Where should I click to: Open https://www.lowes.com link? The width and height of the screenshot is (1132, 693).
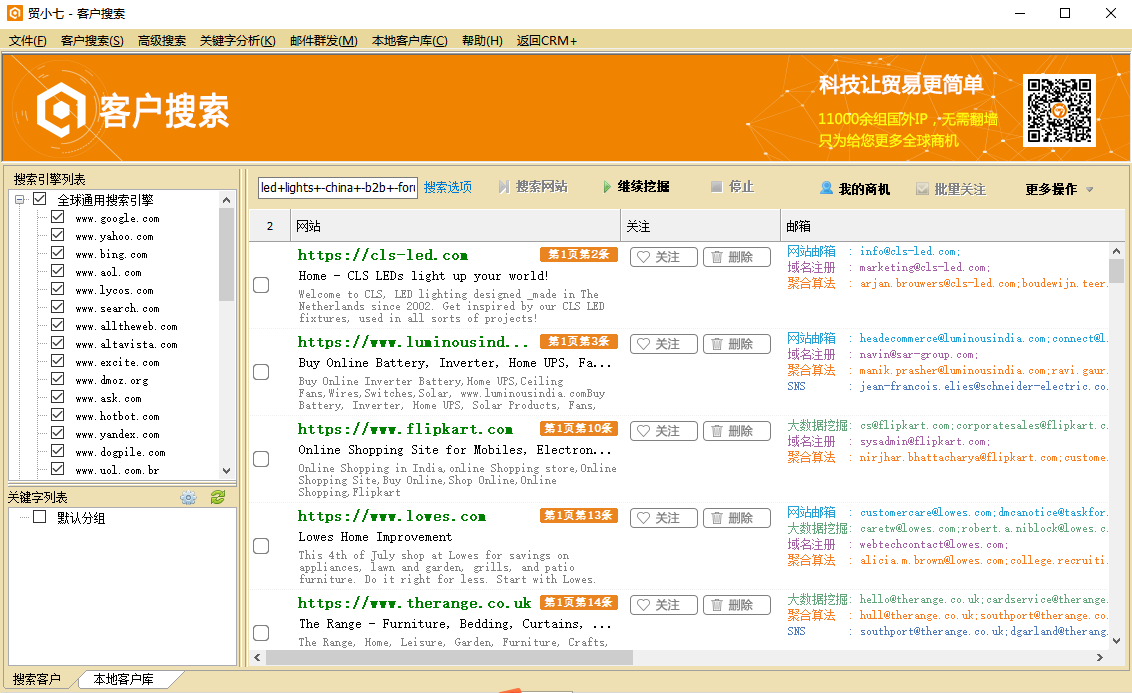(391, 516)
